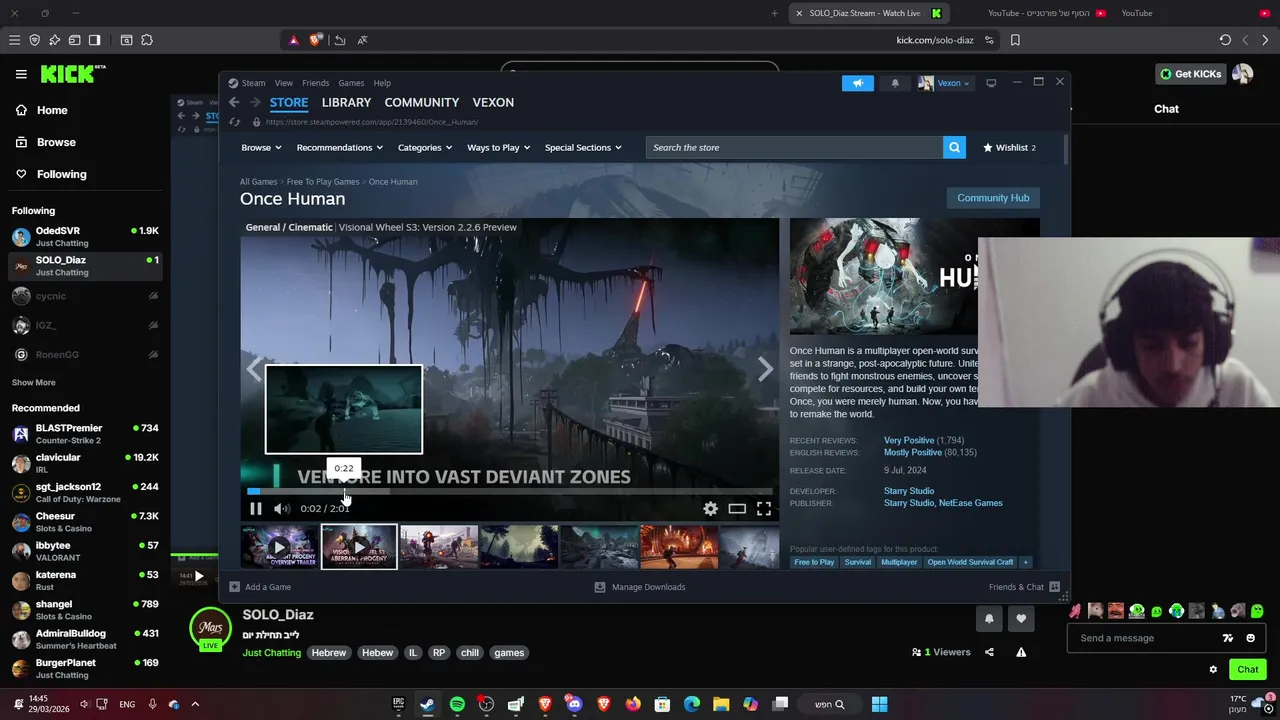
Task: Select the fiery orange screenshot thumbnail
Action: click(679, 547)
